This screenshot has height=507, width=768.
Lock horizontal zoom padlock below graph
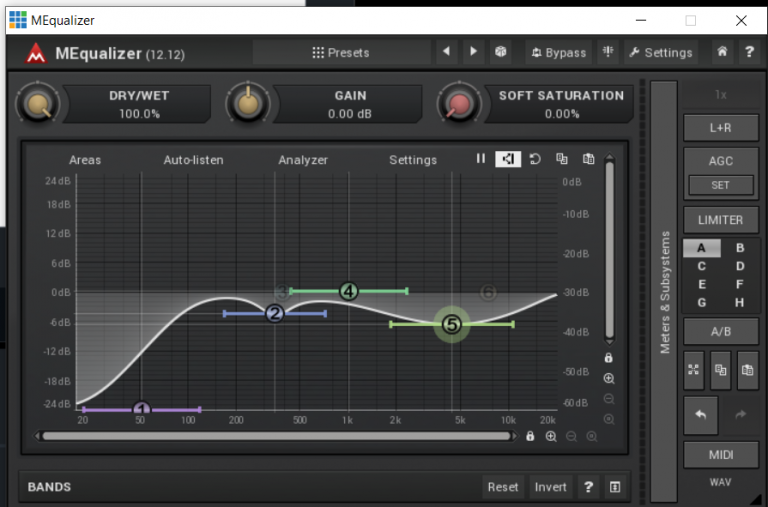pyautogui.click(x=530, y=436)
